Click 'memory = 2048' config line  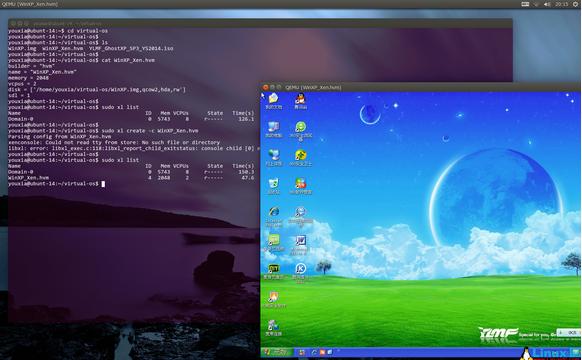point(28,78)
